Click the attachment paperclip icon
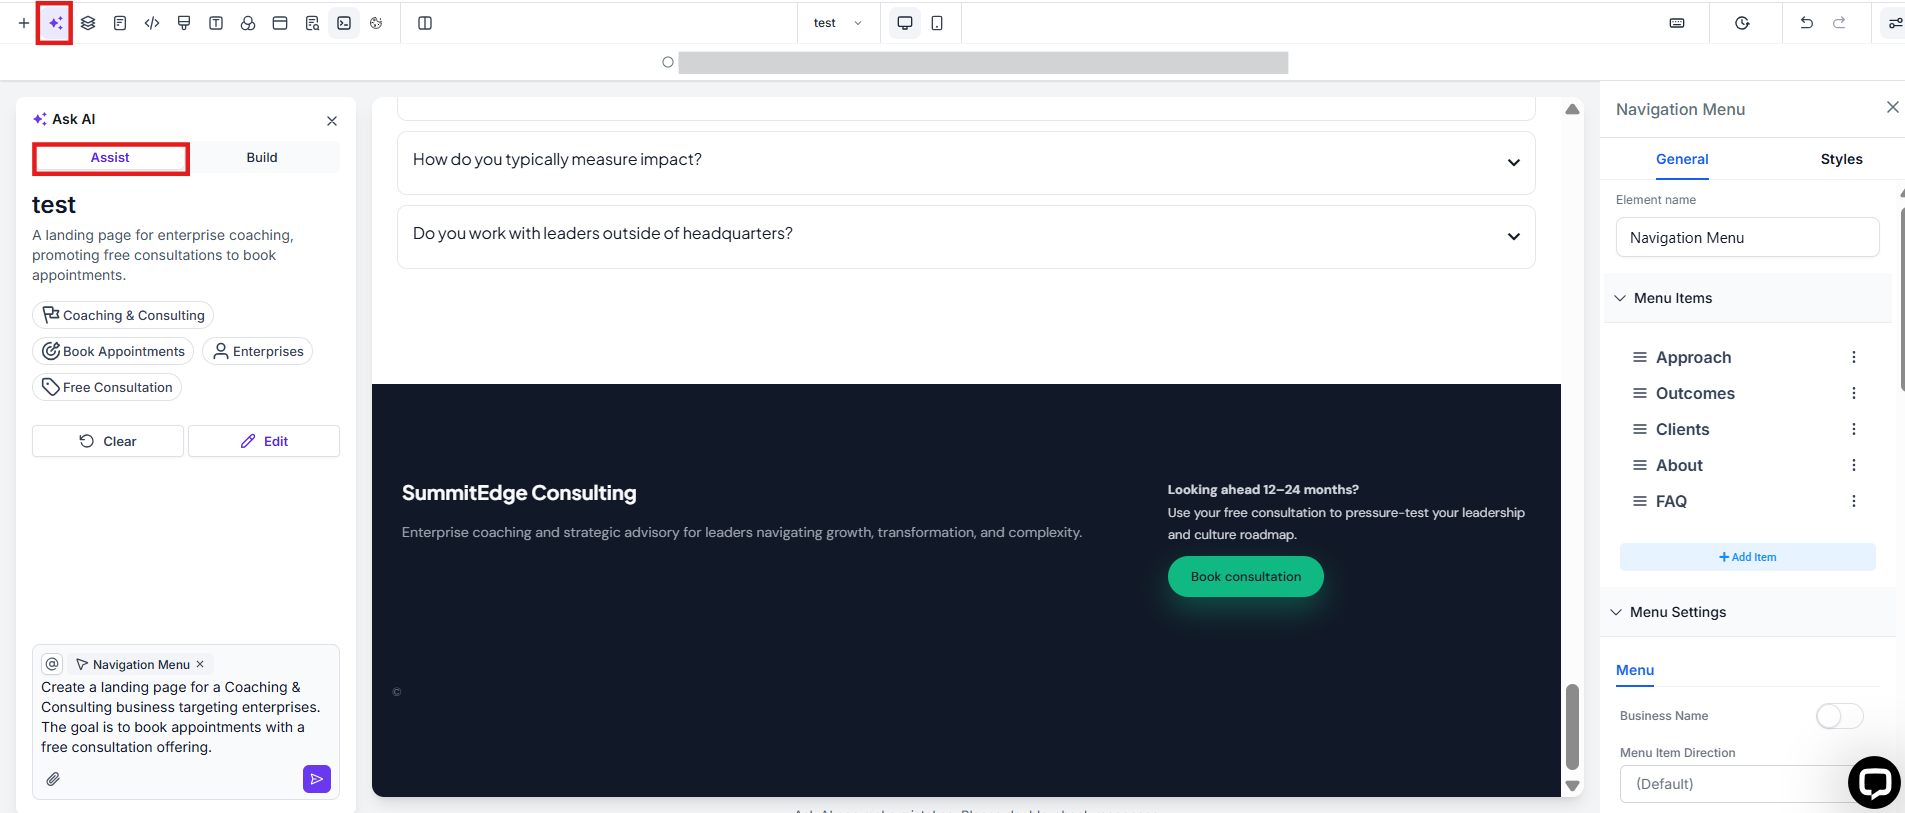The height and width of the screenshot is (813, 1905). 53,779
